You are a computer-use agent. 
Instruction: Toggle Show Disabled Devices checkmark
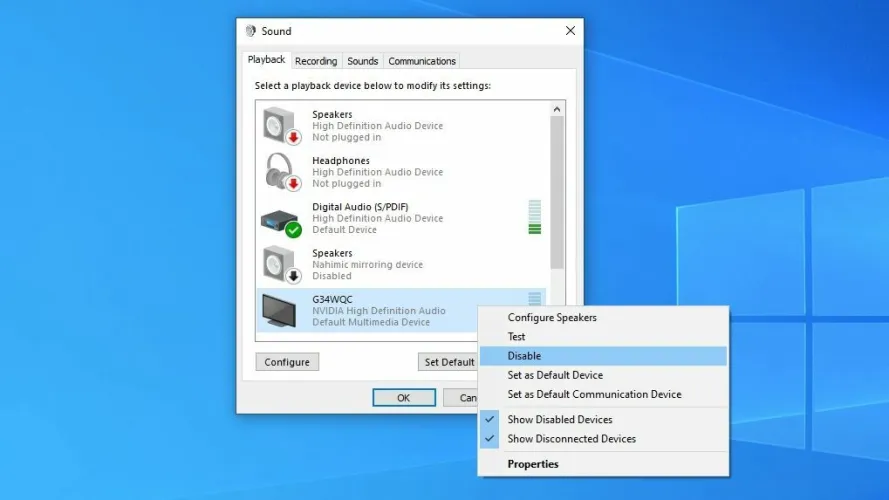click(490, 420)
